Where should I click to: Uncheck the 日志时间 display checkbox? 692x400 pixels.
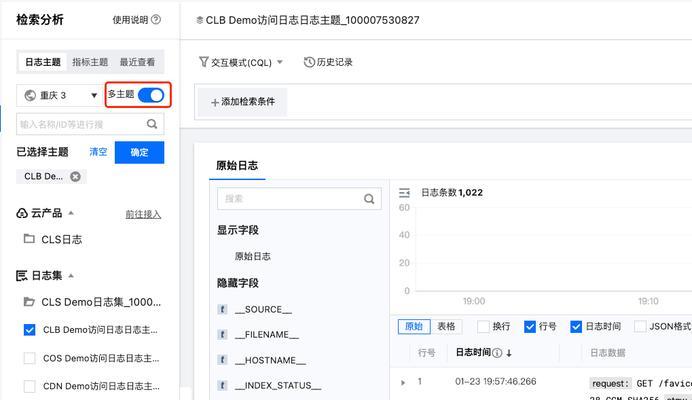point(576,327)
